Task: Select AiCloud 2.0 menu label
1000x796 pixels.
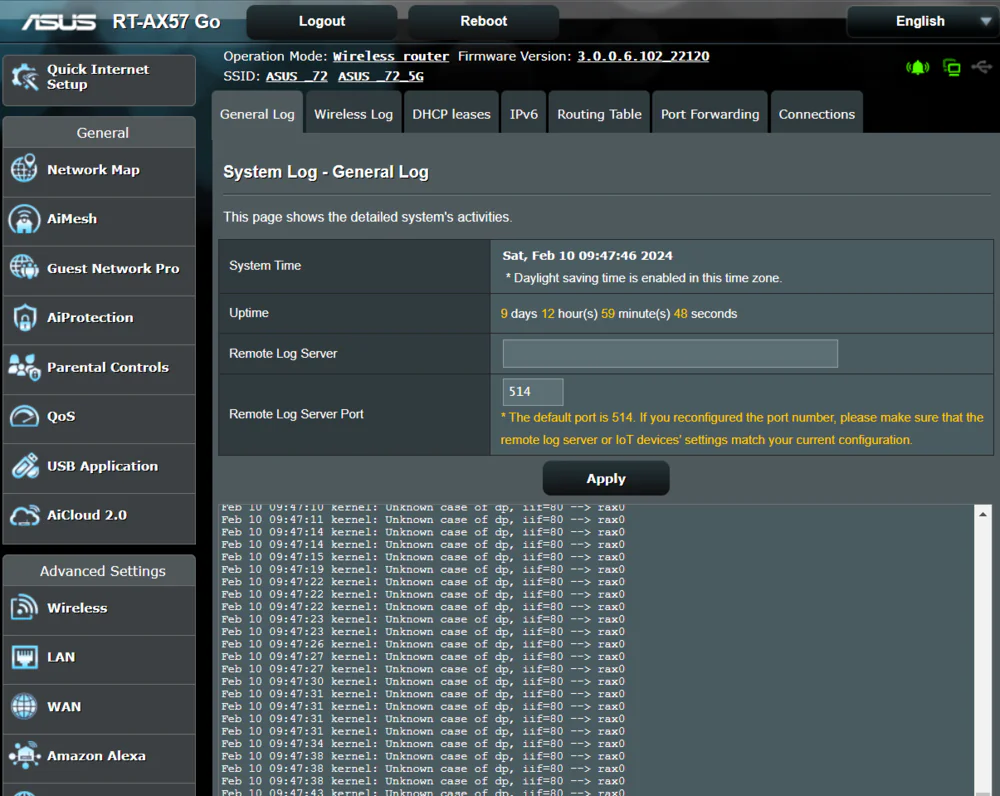Action: [x=87, y=515]
